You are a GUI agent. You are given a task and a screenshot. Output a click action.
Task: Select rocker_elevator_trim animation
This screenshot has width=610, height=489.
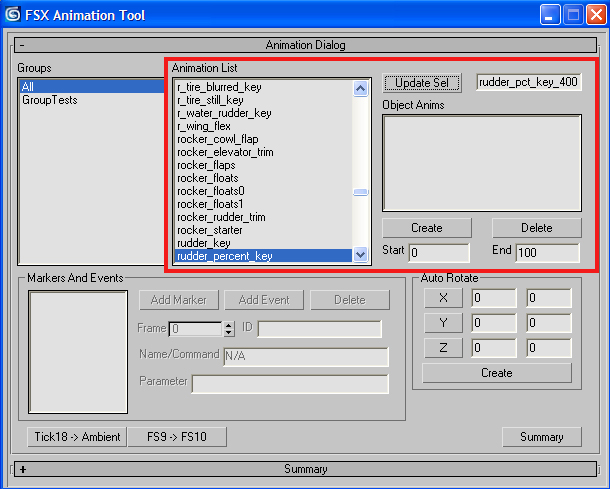(x=264, y=152)
